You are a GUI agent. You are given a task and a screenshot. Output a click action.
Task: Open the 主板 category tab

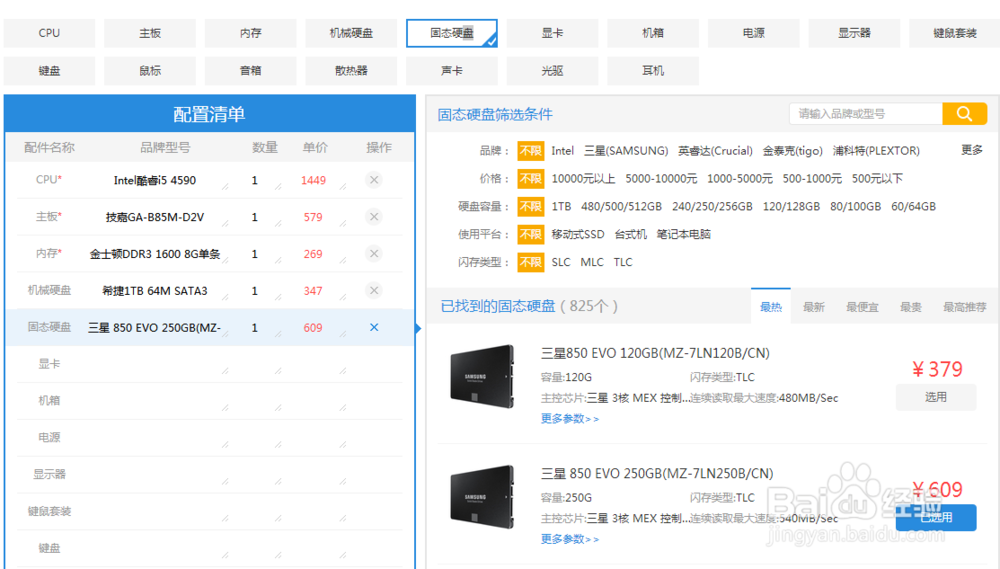click(150, 33)
